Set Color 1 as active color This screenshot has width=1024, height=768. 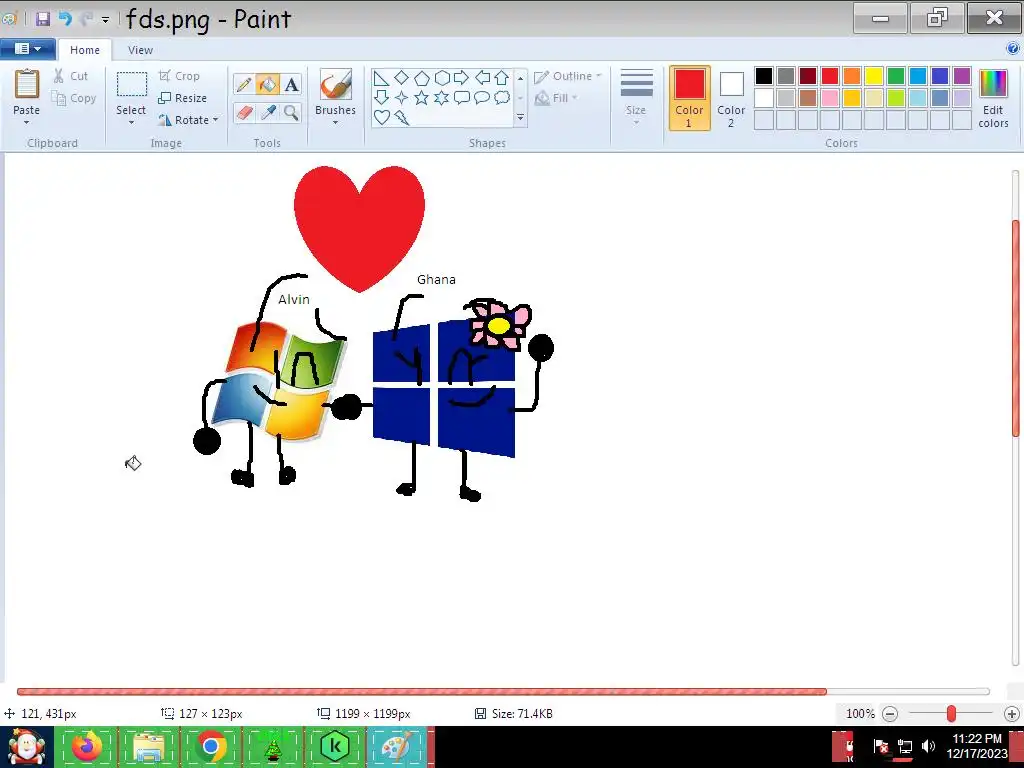pyautogui.click(x=690, y=98)
